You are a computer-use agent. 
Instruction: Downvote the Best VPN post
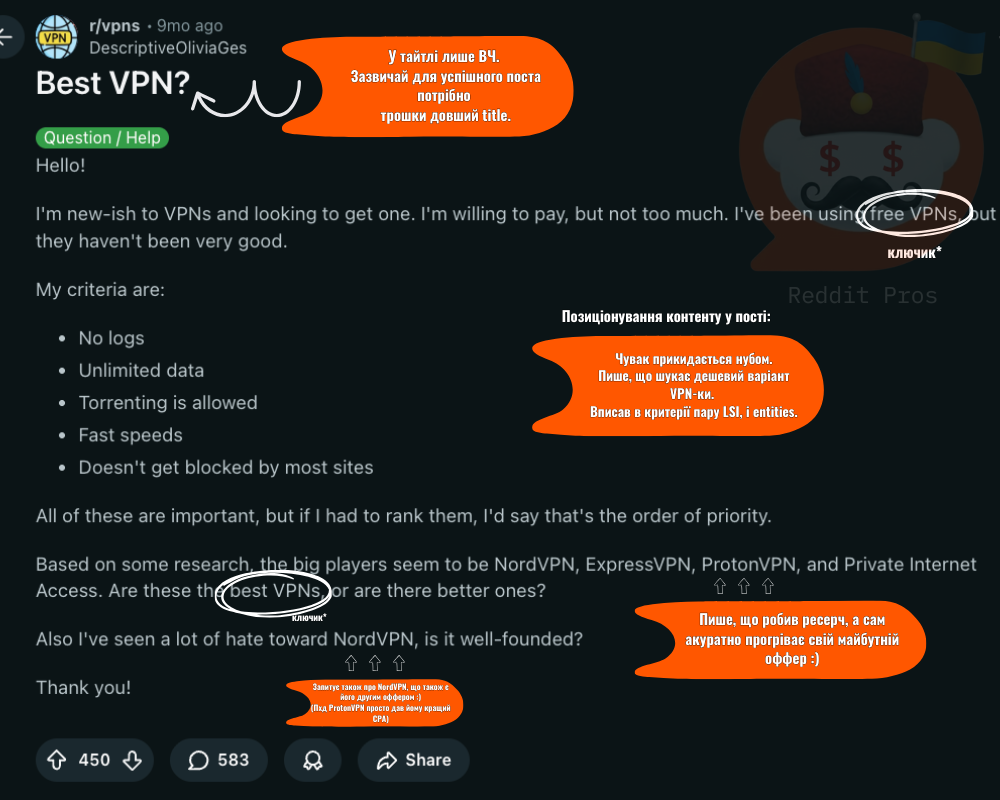click(x=132, y=760)
